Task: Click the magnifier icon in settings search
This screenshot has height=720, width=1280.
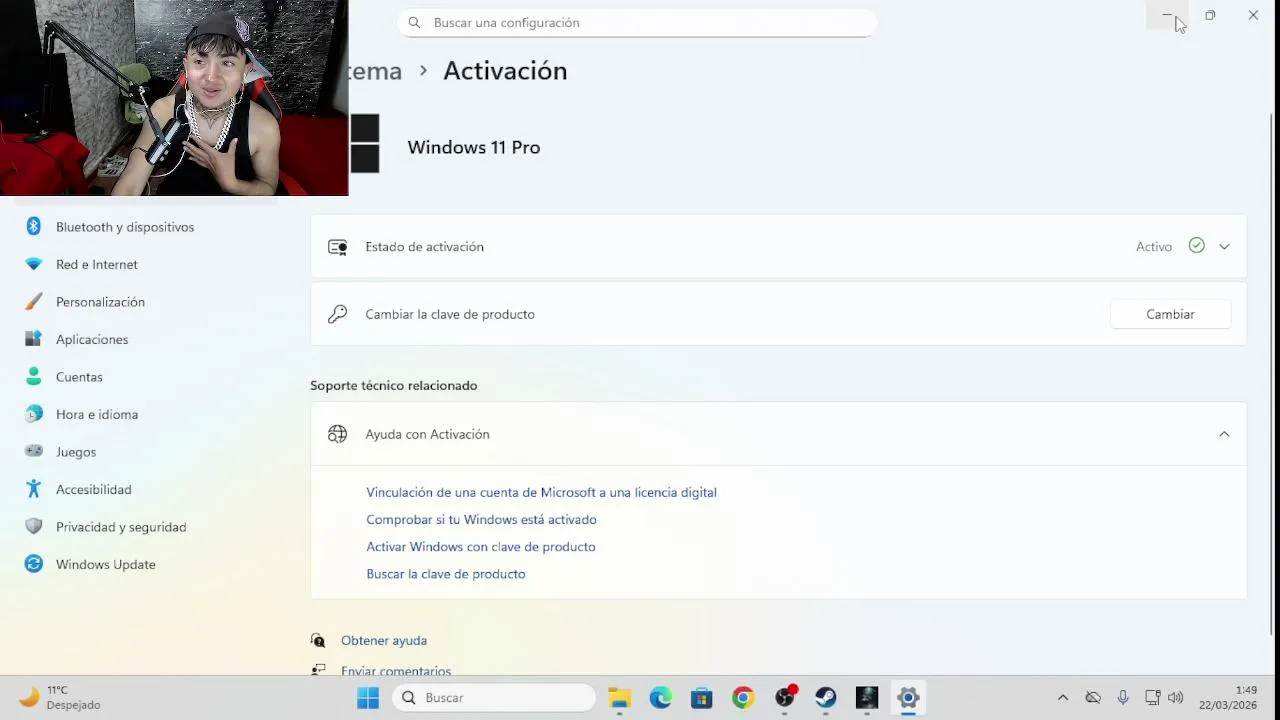Action: pyautogui.click(x=414, y=22)
